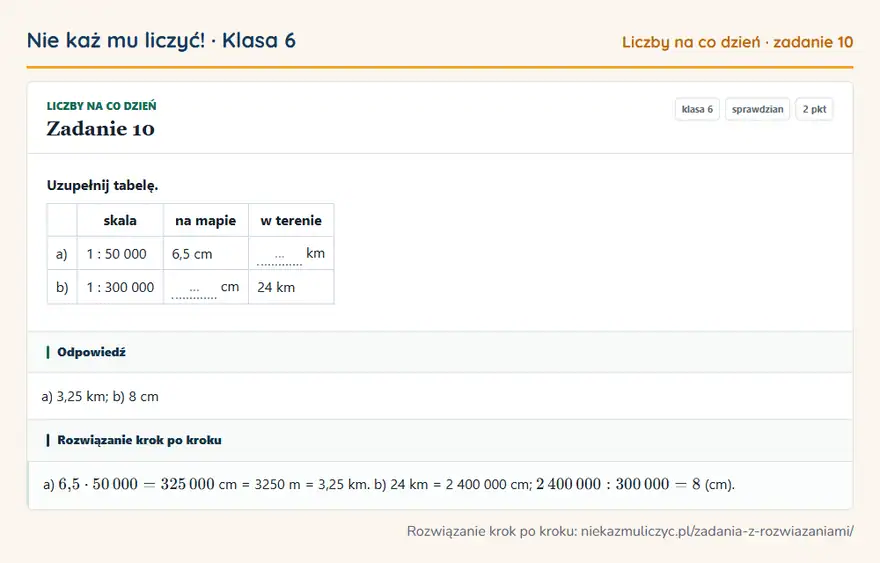Click the 'Nie każ mu liczyć! · Klasa 6' title

pyautogui.click(x=161, y=41)
